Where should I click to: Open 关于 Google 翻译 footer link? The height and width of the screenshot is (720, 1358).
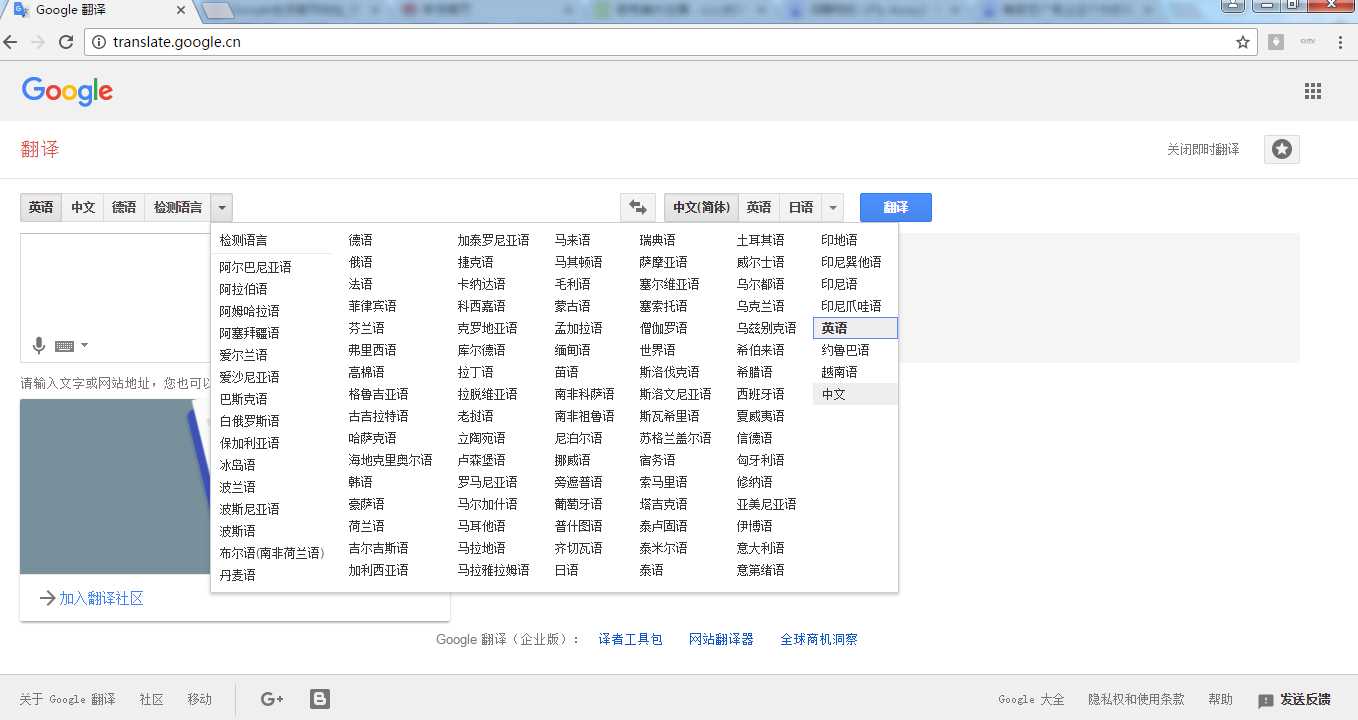coord(68,699)
